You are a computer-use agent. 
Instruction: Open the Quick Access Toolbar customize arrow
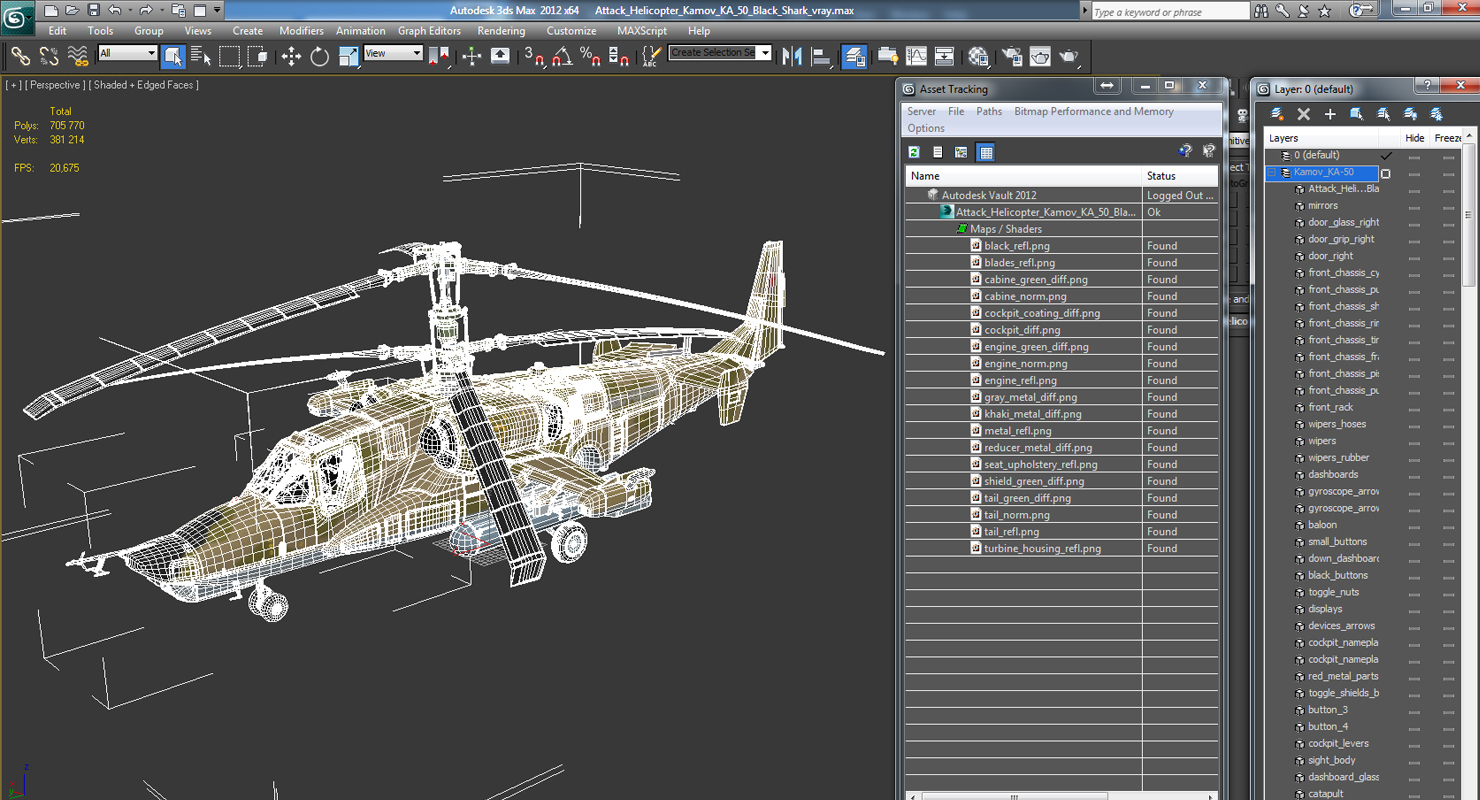pyautogui.click(x=217, y=10)
